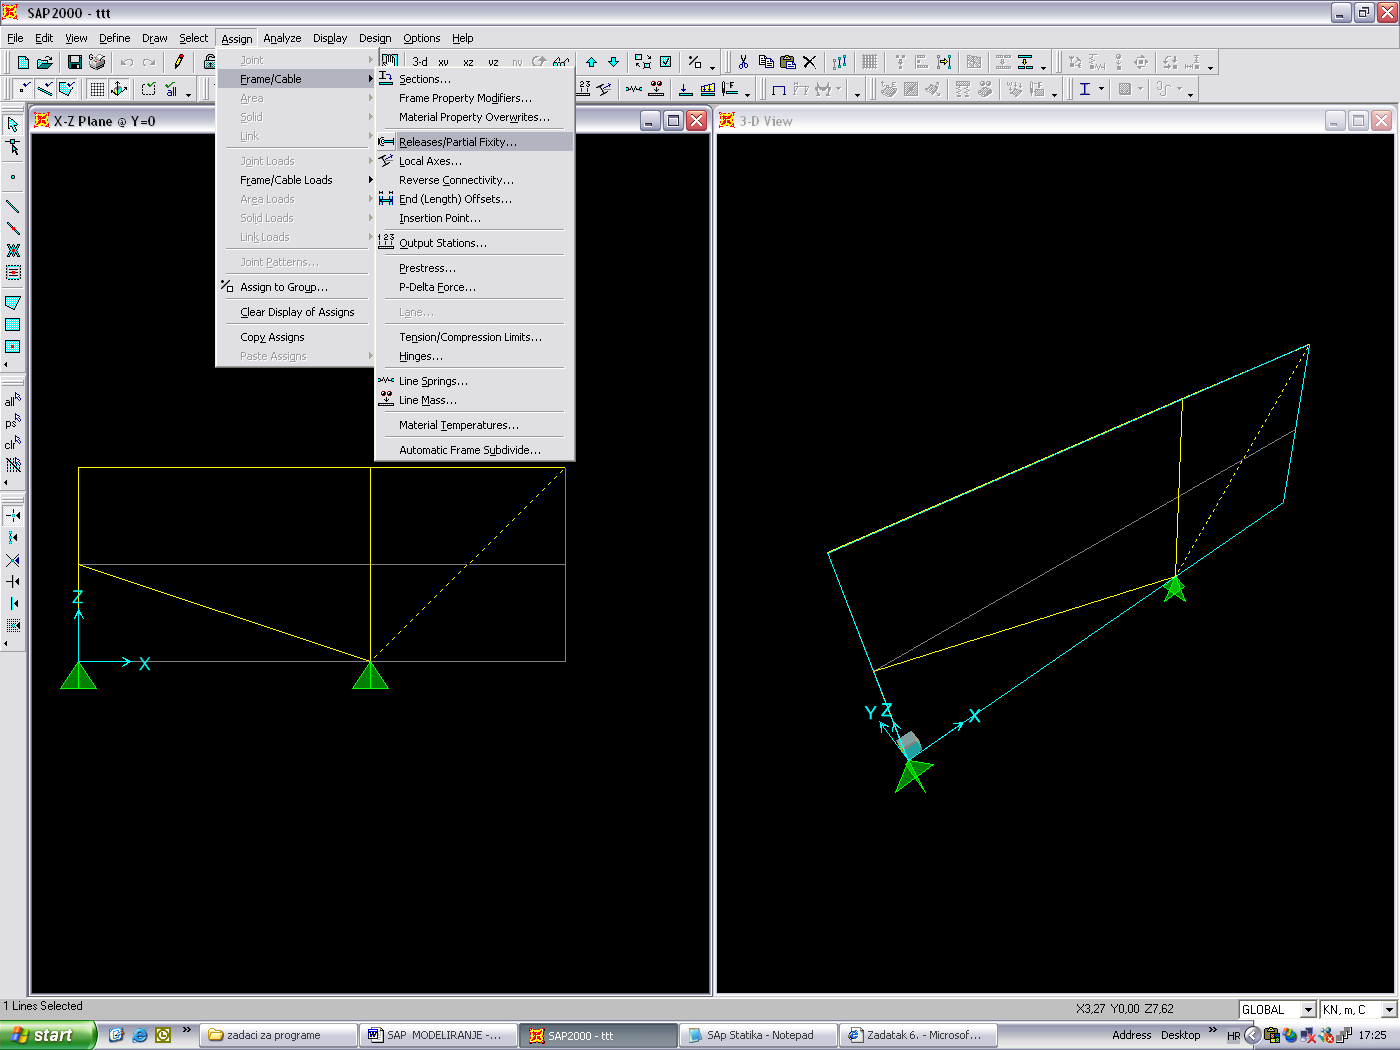Open the Define menu
The height and width of the screenshot is (1050, 1400).
point(114,38)
